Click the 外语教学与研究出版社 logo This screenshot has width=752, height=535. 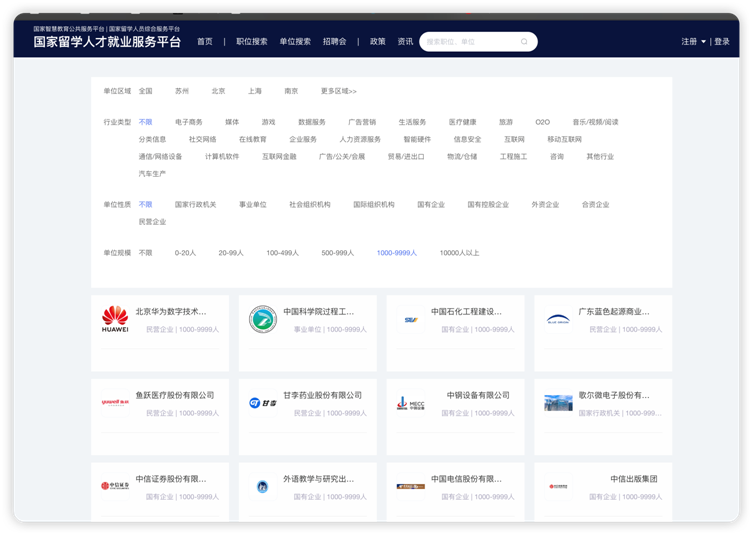[x=263, y=486]
